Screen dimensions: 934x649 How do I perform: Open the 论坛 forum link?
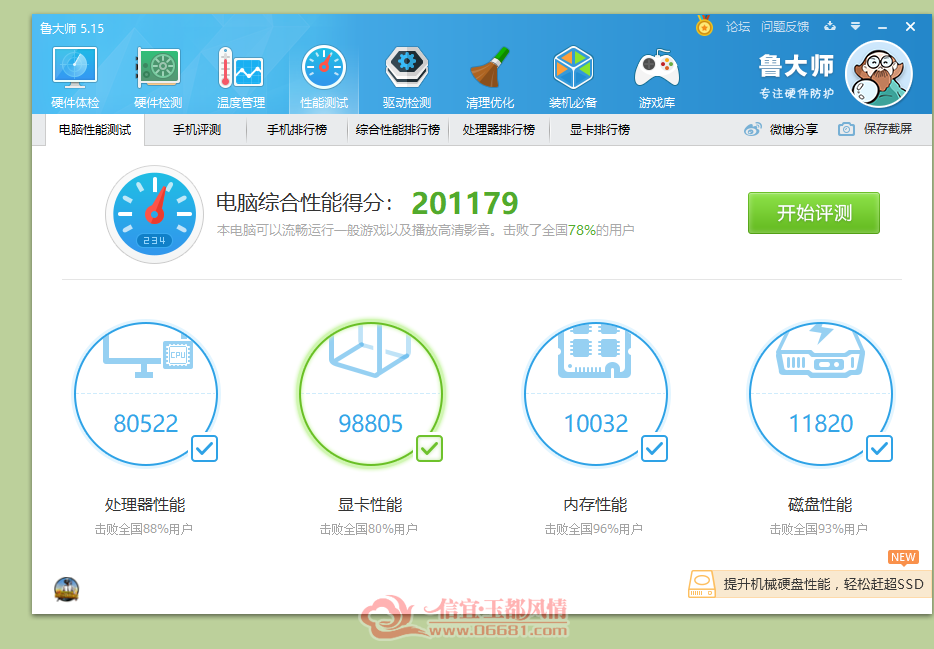(737, 27)
